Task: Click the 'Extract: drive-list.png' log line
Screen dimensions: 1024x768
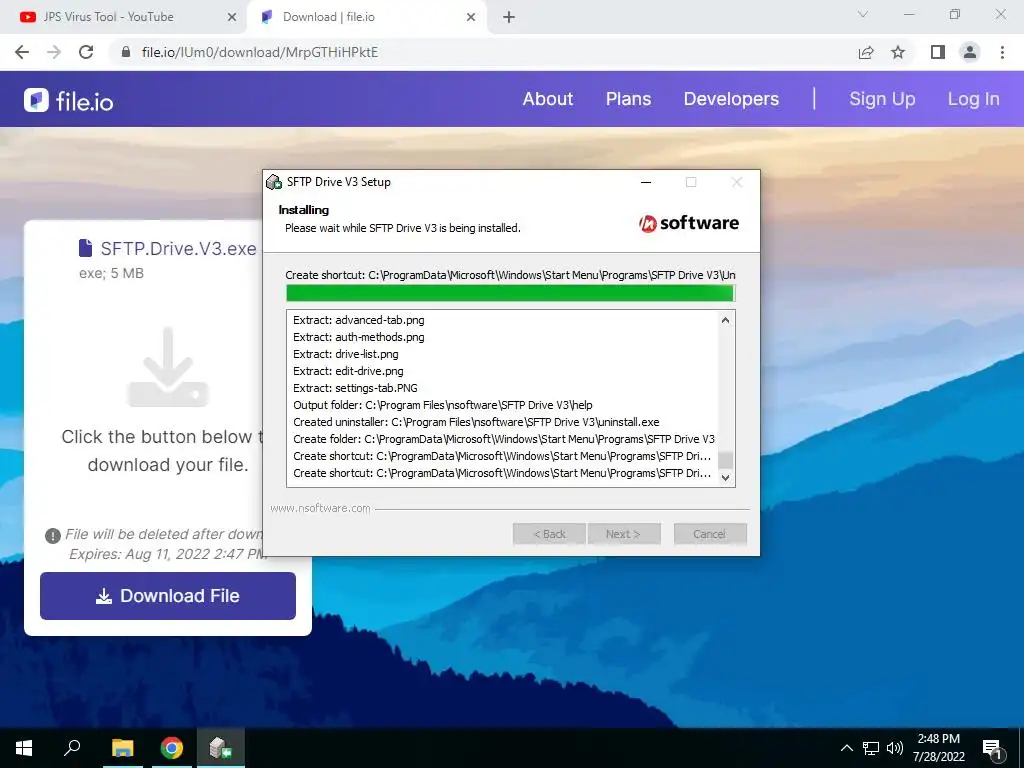Action: point(345,354)
